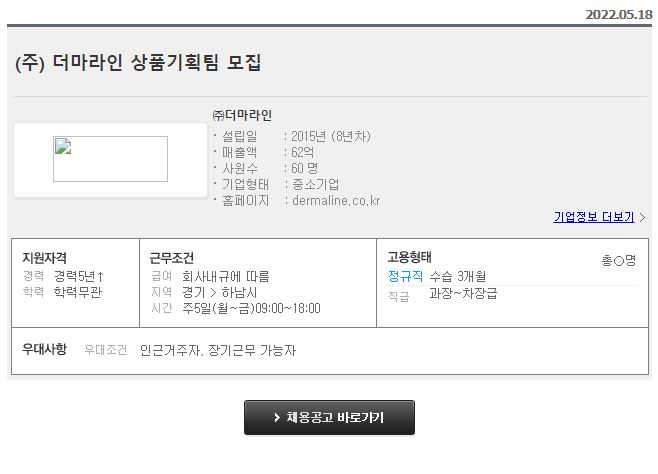Click the 학력무관 education text
Image resolution: width=658 pixels, height=474 pixels.
tap(78, 292)
